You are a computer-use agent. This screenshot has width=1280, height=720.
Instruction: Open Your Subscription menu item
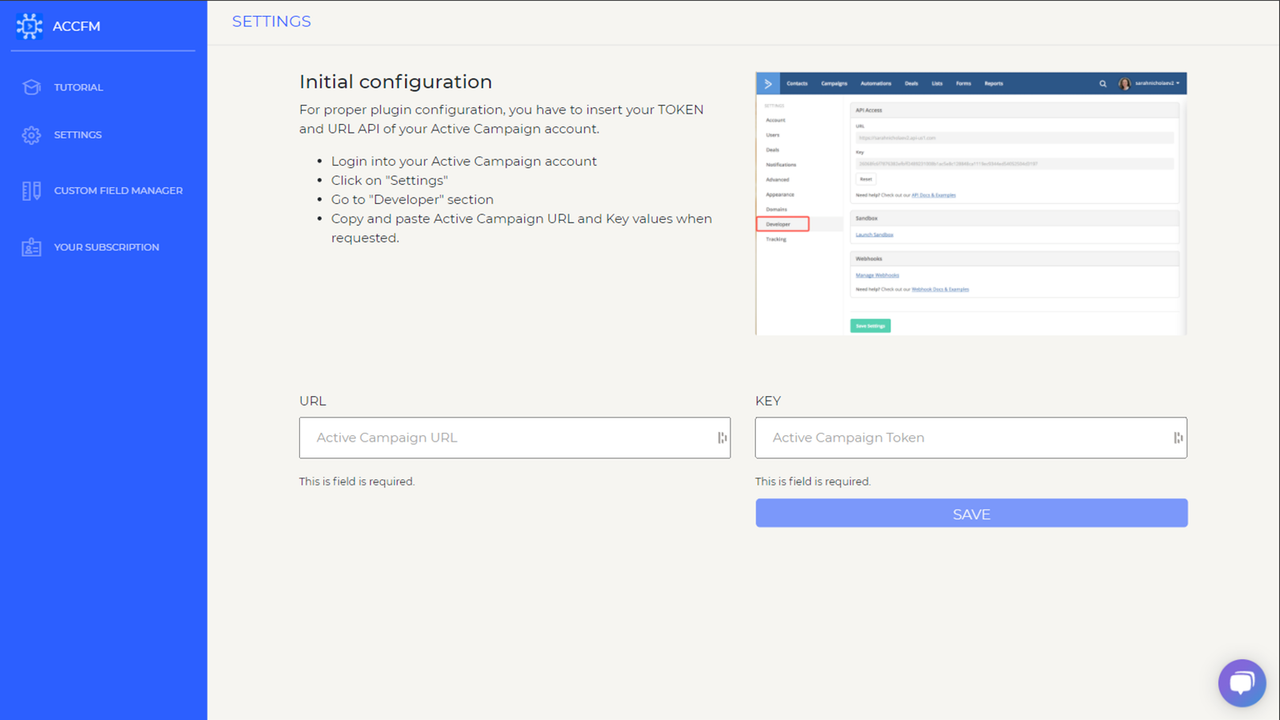point(106,247)
